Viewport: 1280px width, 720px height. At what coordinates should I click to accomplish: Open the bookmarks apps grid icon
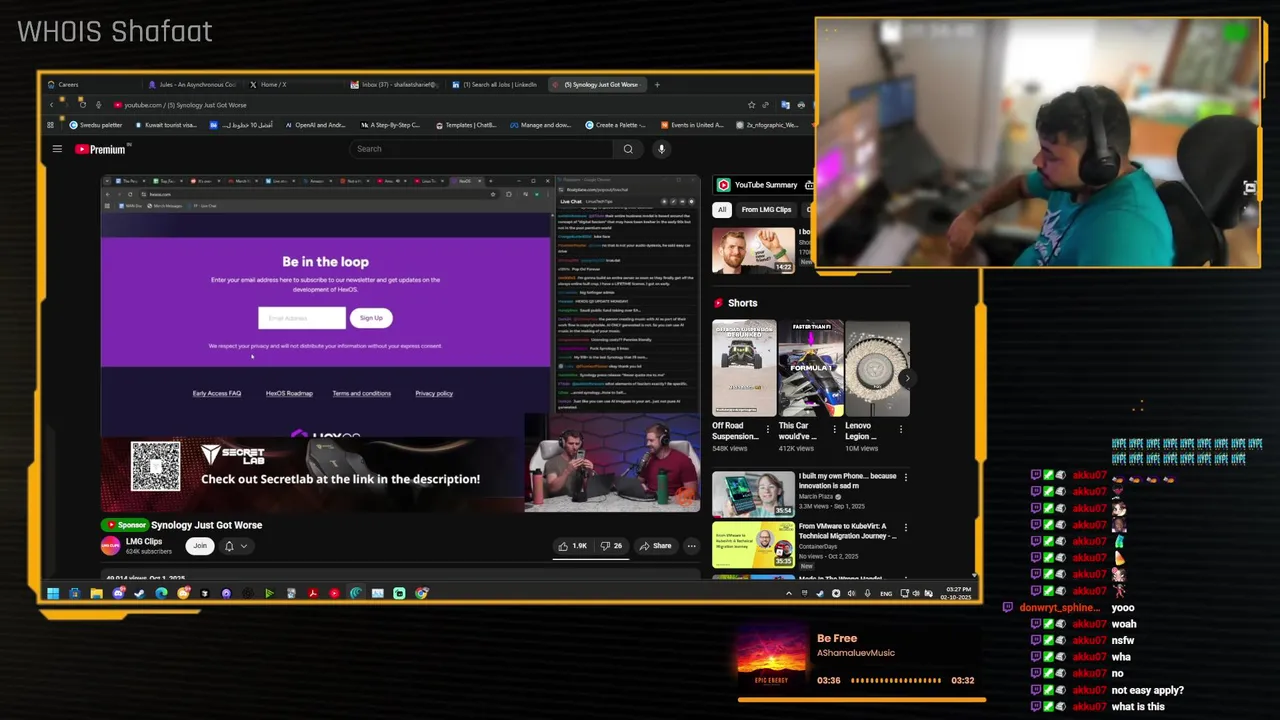tap(51, 125)
